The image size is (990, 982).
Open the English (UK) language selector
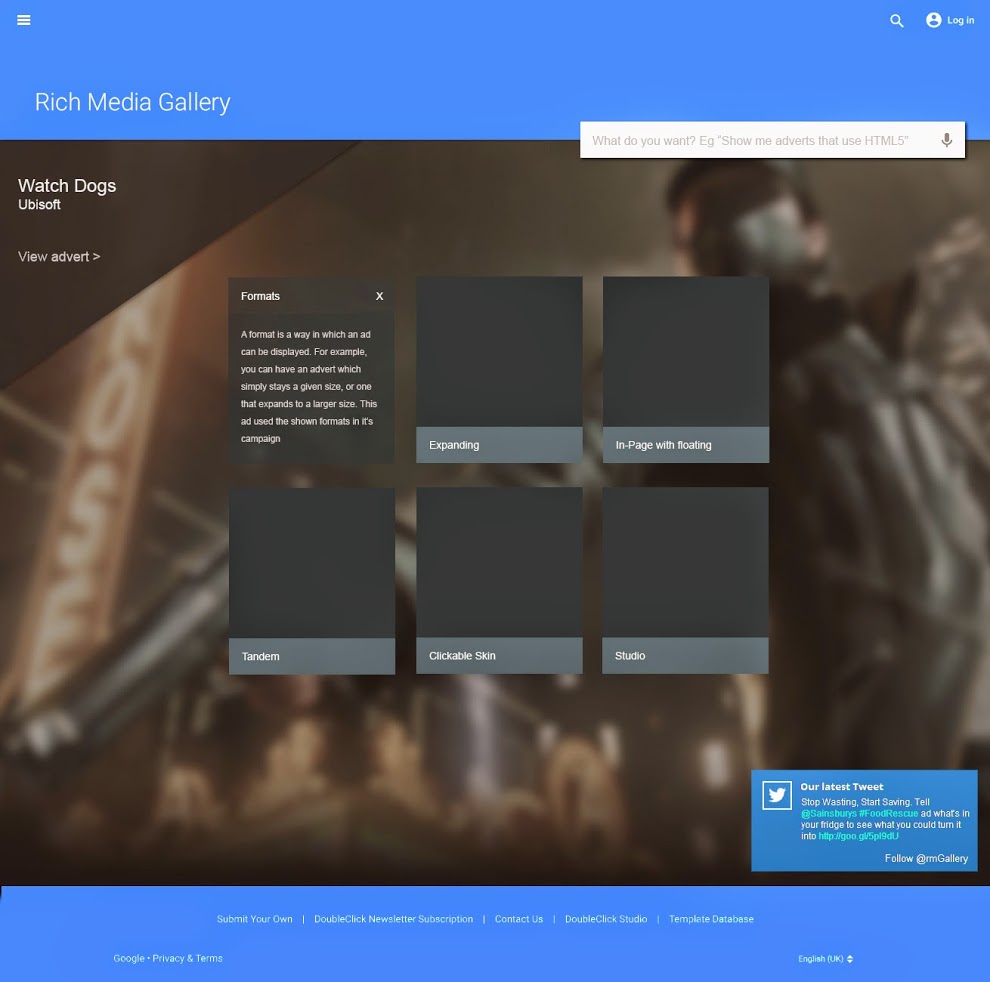825,959
